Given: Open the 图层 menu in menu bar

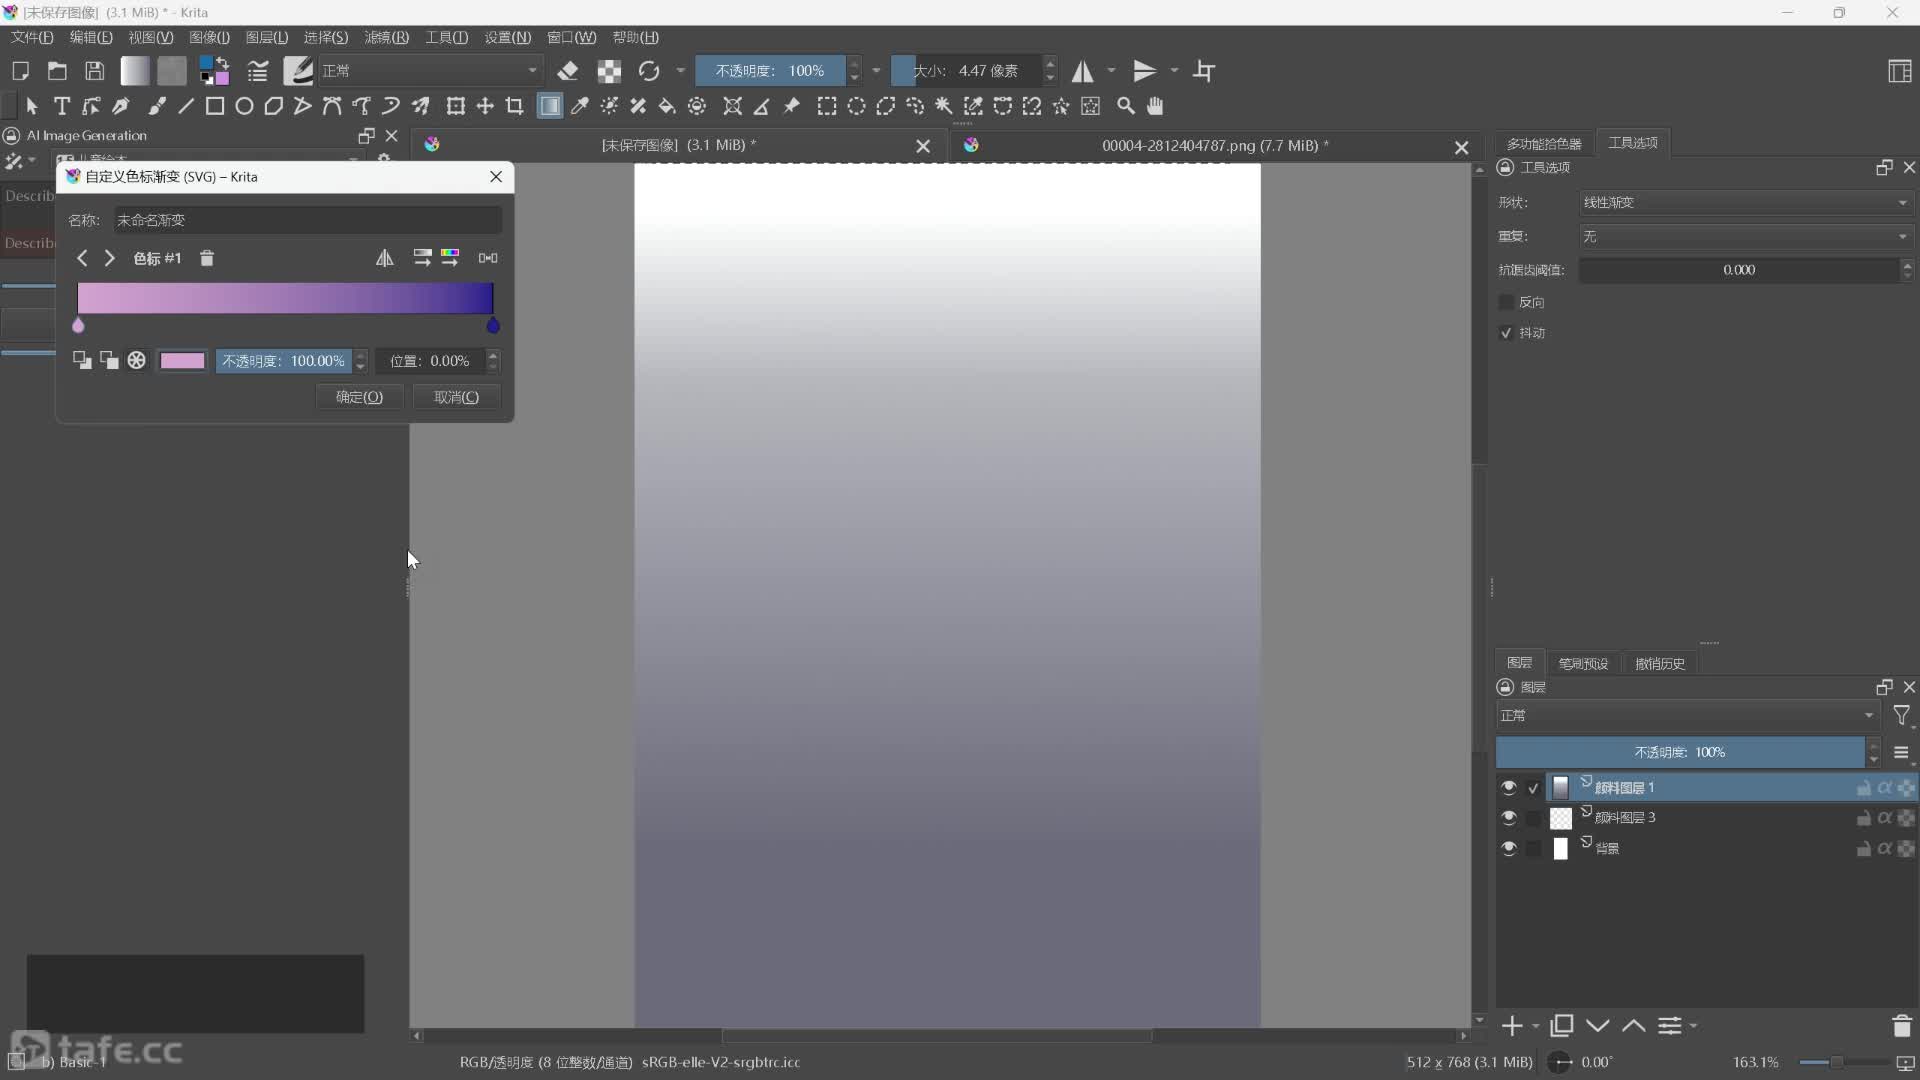Looking at the screenshot, I should [267, 38].
